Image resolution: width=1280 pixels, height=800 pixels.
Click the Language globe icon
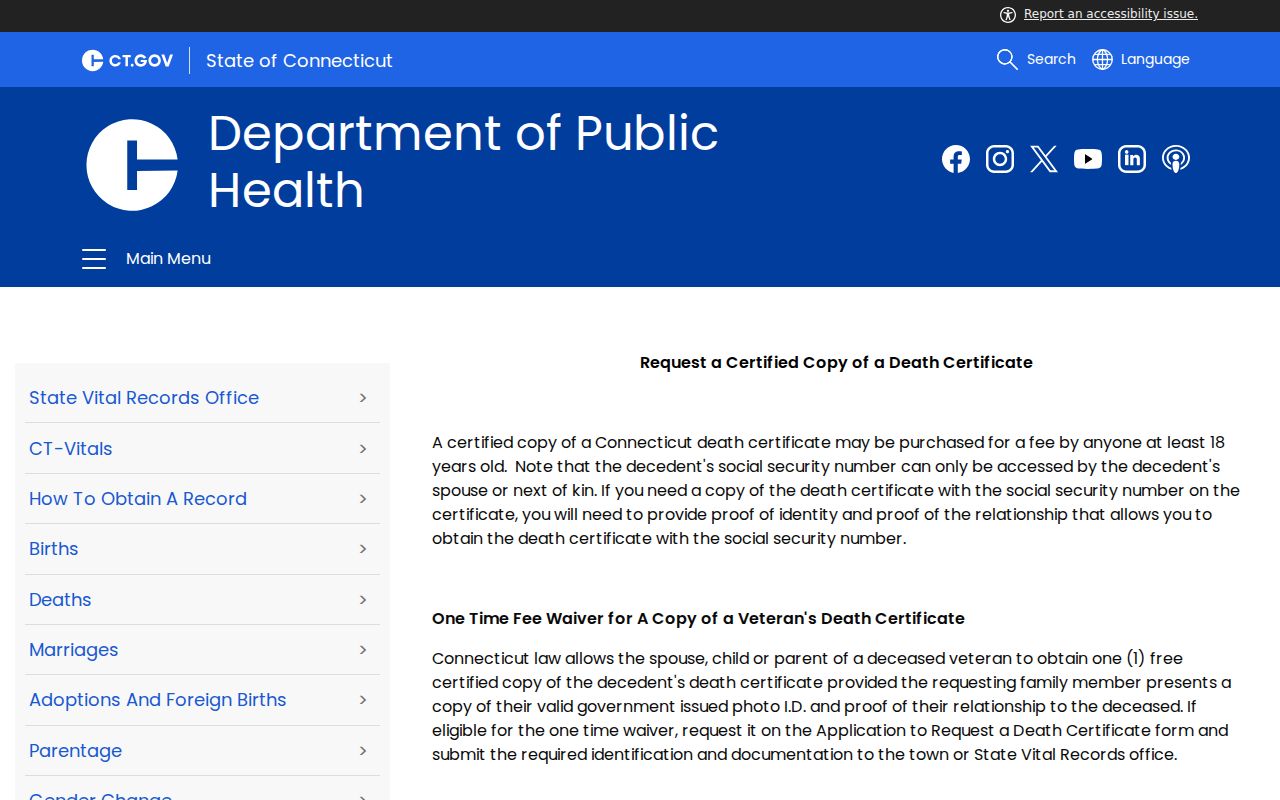pyautogui.click(x=1102, y=59)
